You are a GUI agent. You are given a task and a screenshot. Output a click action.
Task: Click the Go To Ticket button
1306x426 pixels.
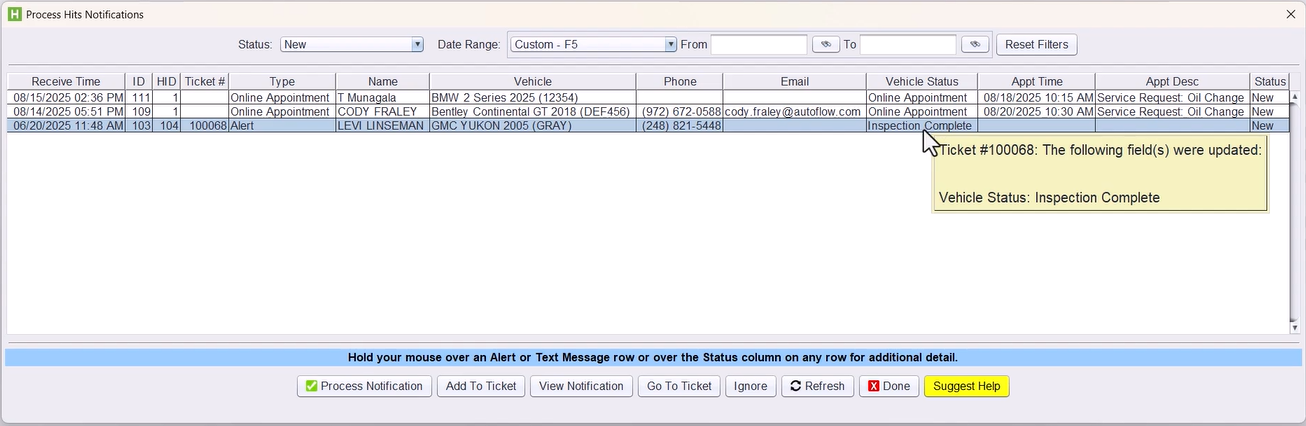pyautogui.click(x=679, y=386)
